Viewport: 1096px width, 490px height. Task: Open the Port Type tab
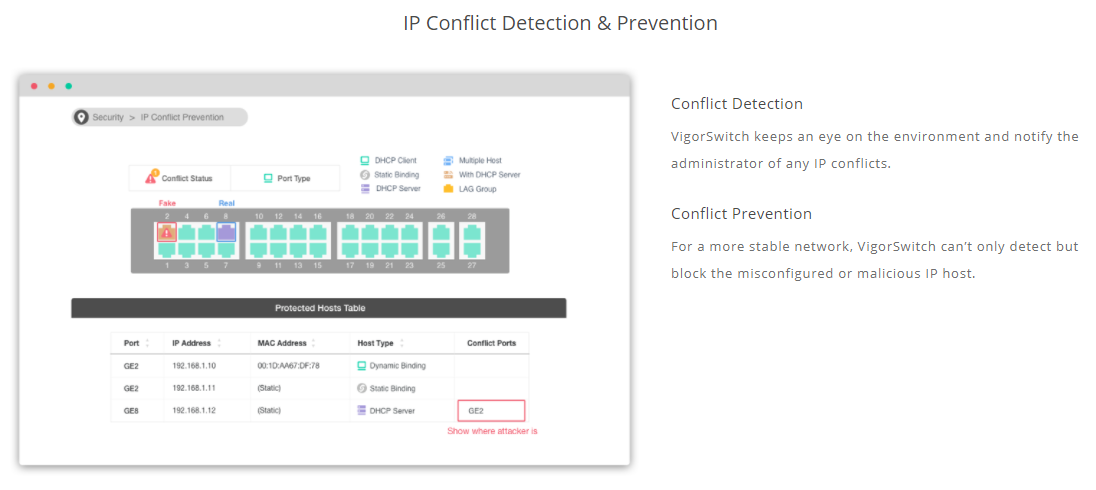click(285, 178)
